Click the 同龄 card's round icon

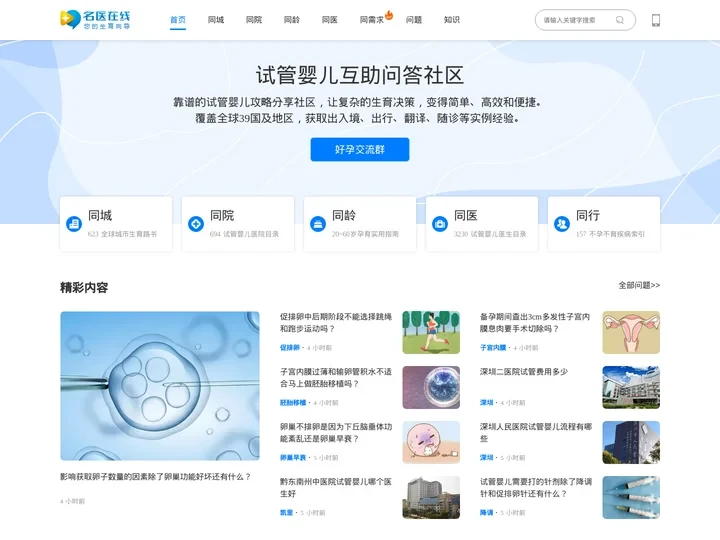[318, 224]
